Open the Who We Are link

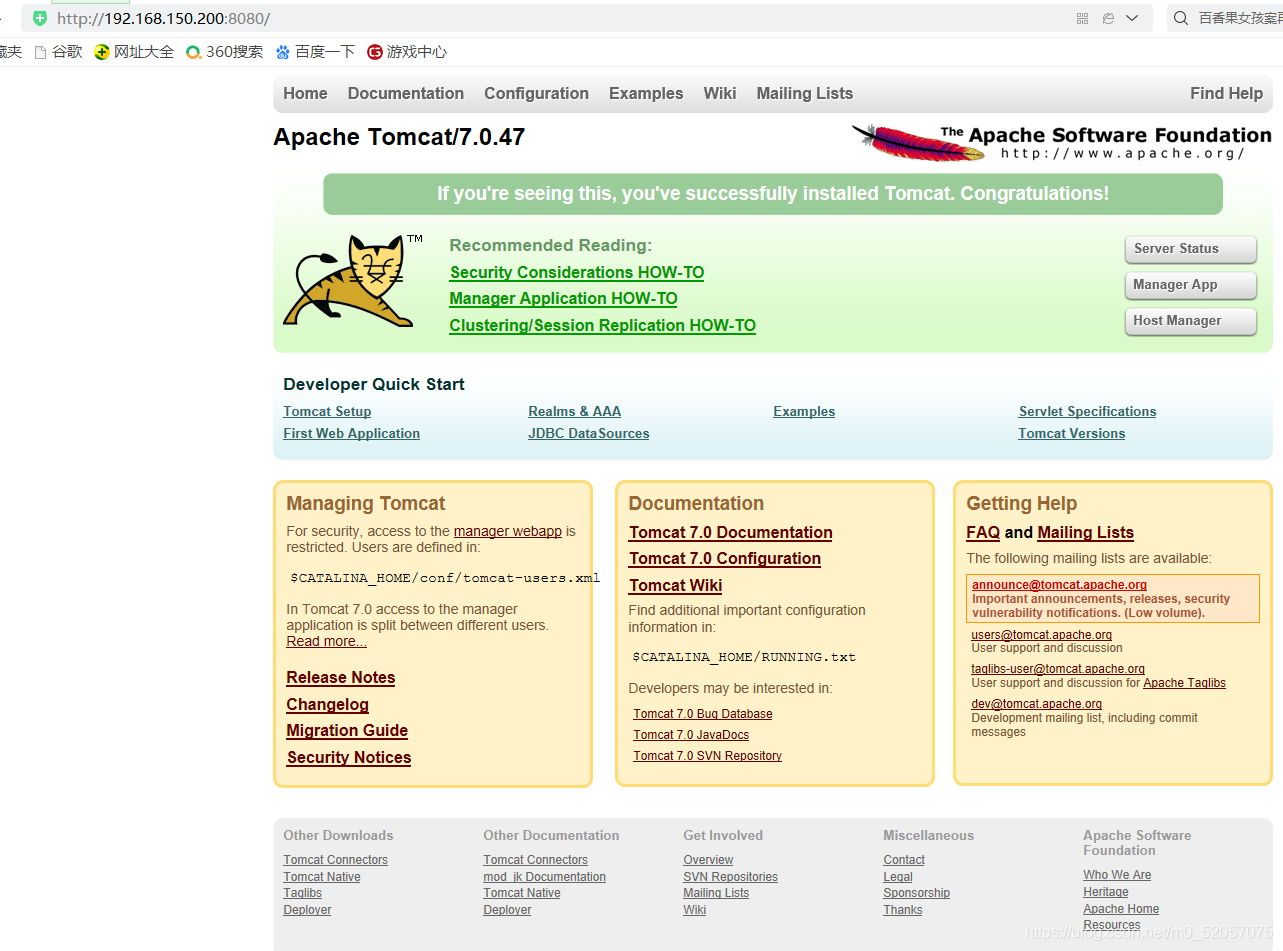point(1117,875)
